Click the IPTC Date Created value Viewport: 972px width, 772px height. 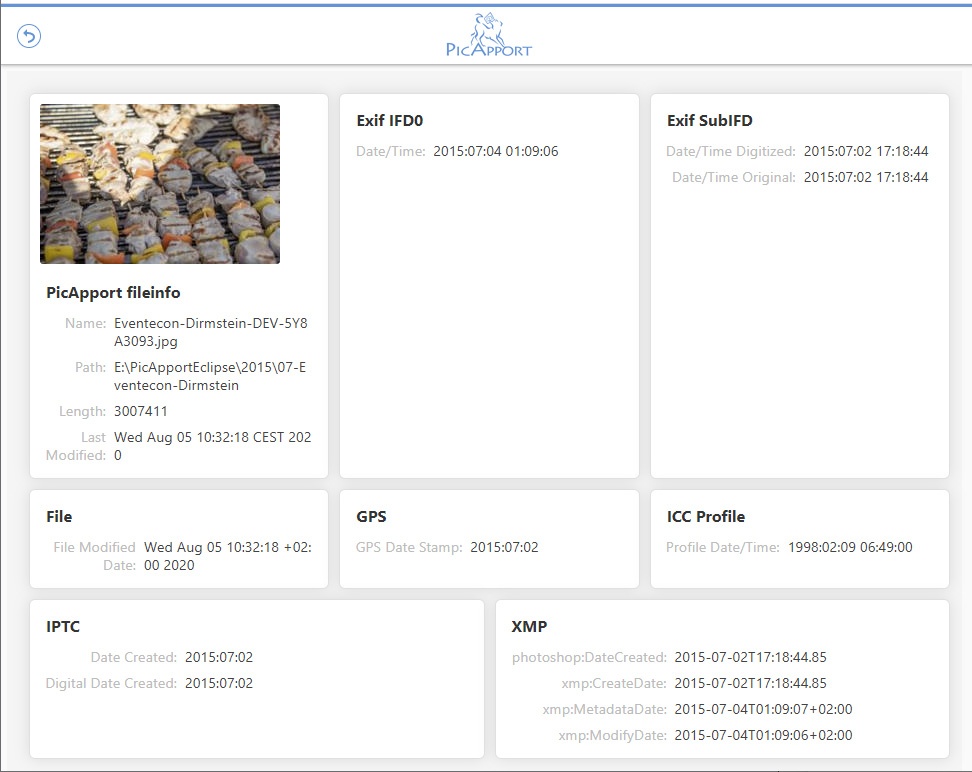click(219, 658)
